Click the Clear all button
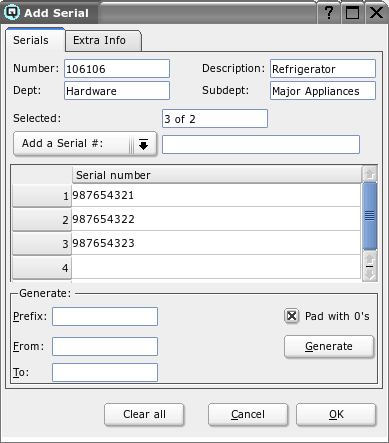This screenshot has height=443, width=389. (x=144, y=414)
